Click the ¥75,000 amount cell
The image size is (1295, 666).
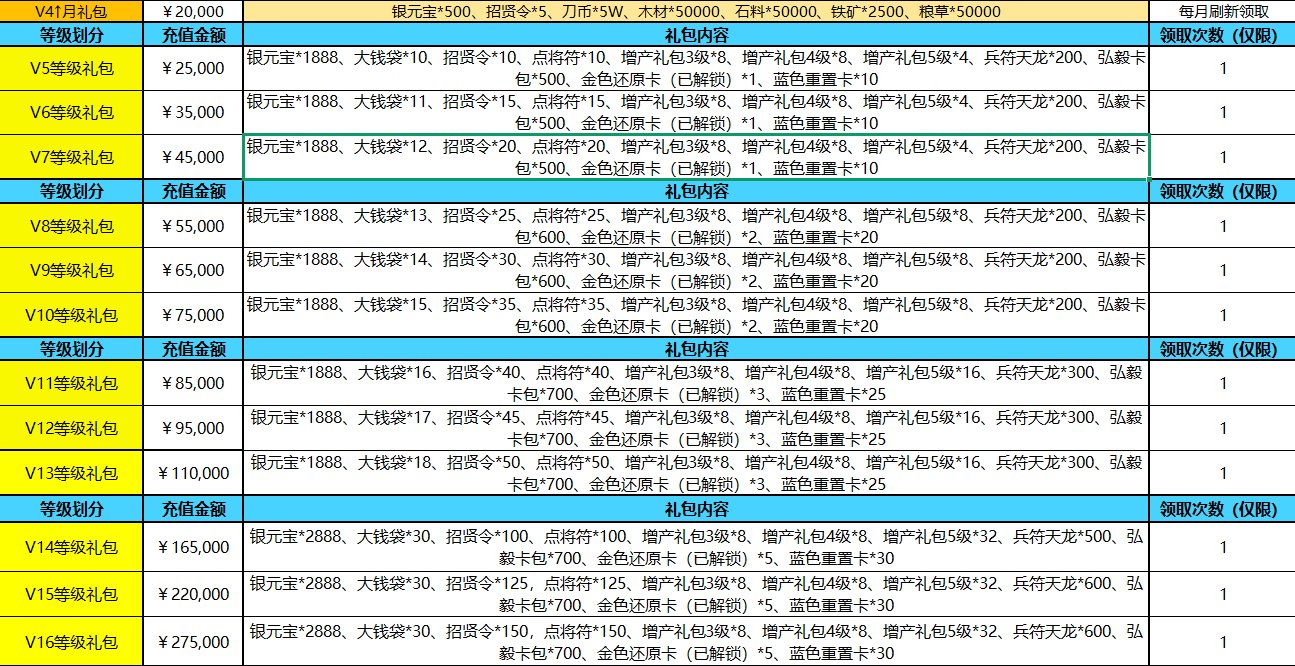point(193,315)
